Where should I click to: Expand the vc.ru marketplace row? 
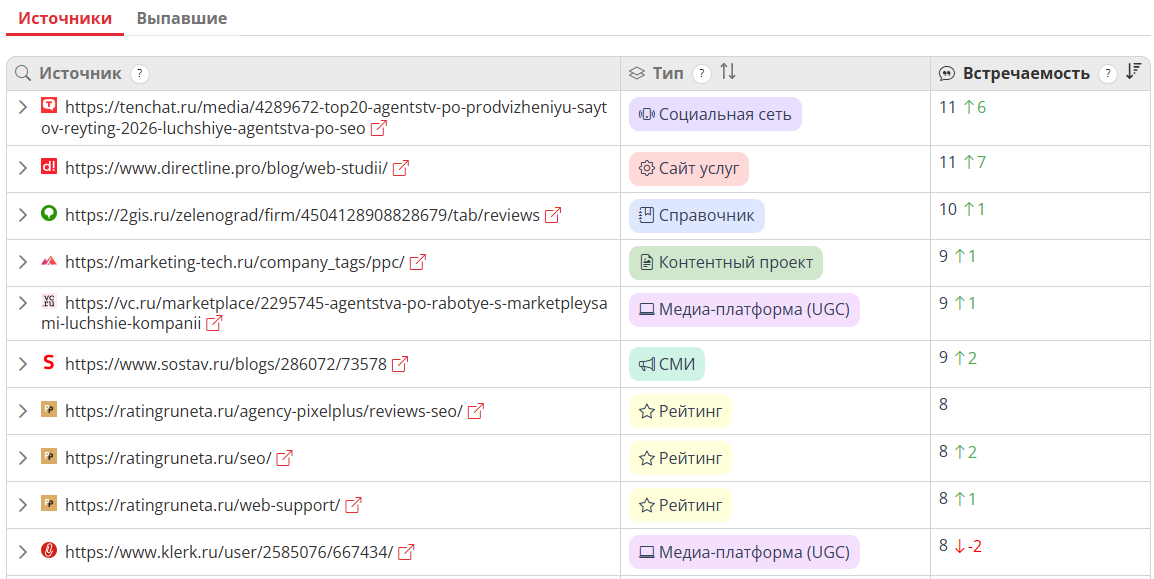(23, 302)
